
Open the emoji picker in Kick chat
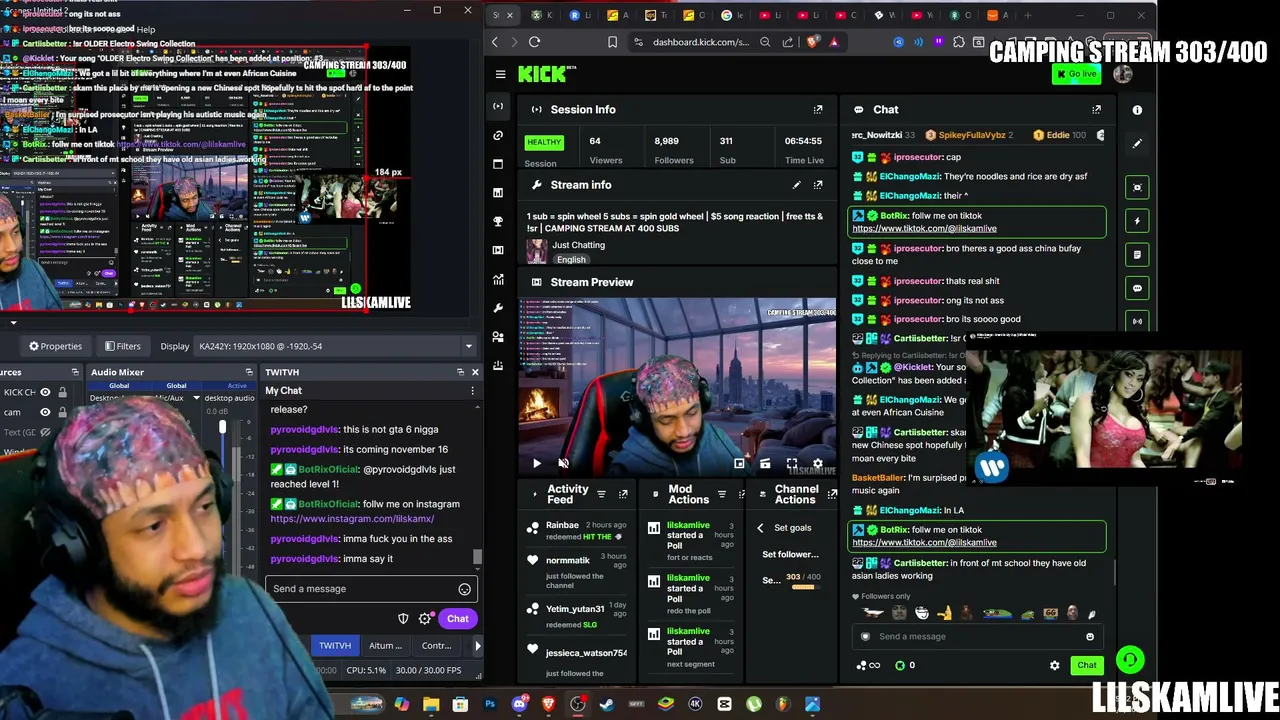(1090, 636)
